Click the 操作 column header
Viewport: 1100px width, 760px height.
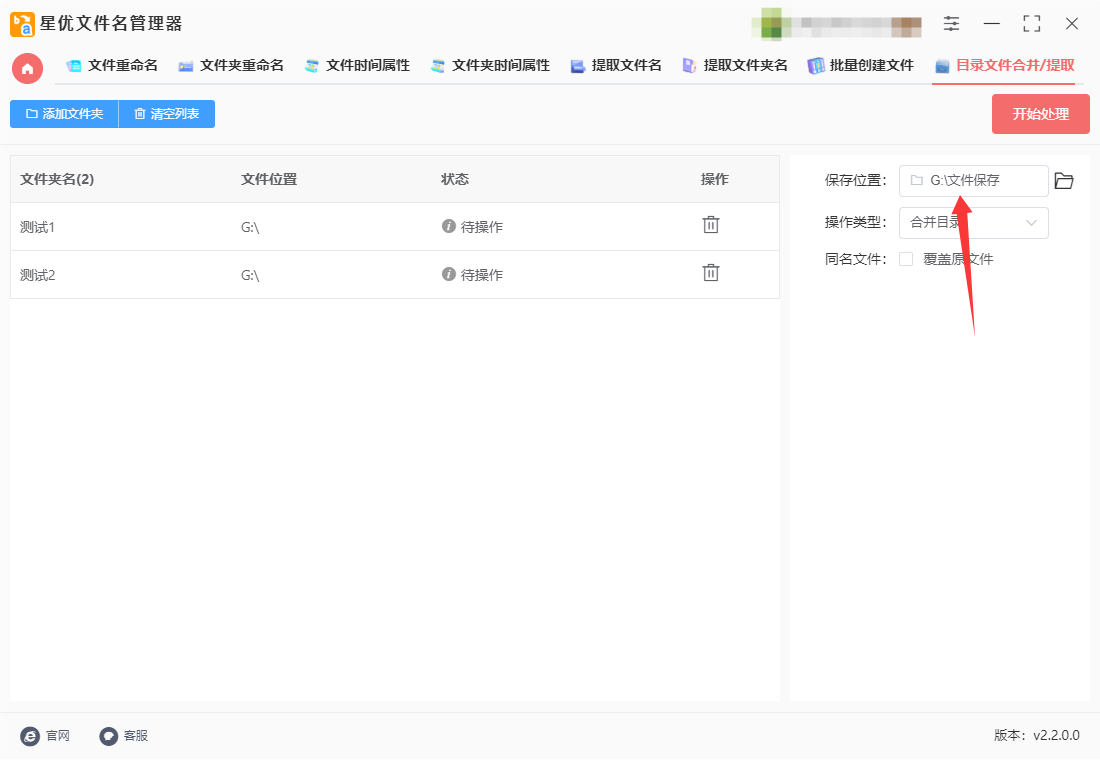(x=714, y=179)
